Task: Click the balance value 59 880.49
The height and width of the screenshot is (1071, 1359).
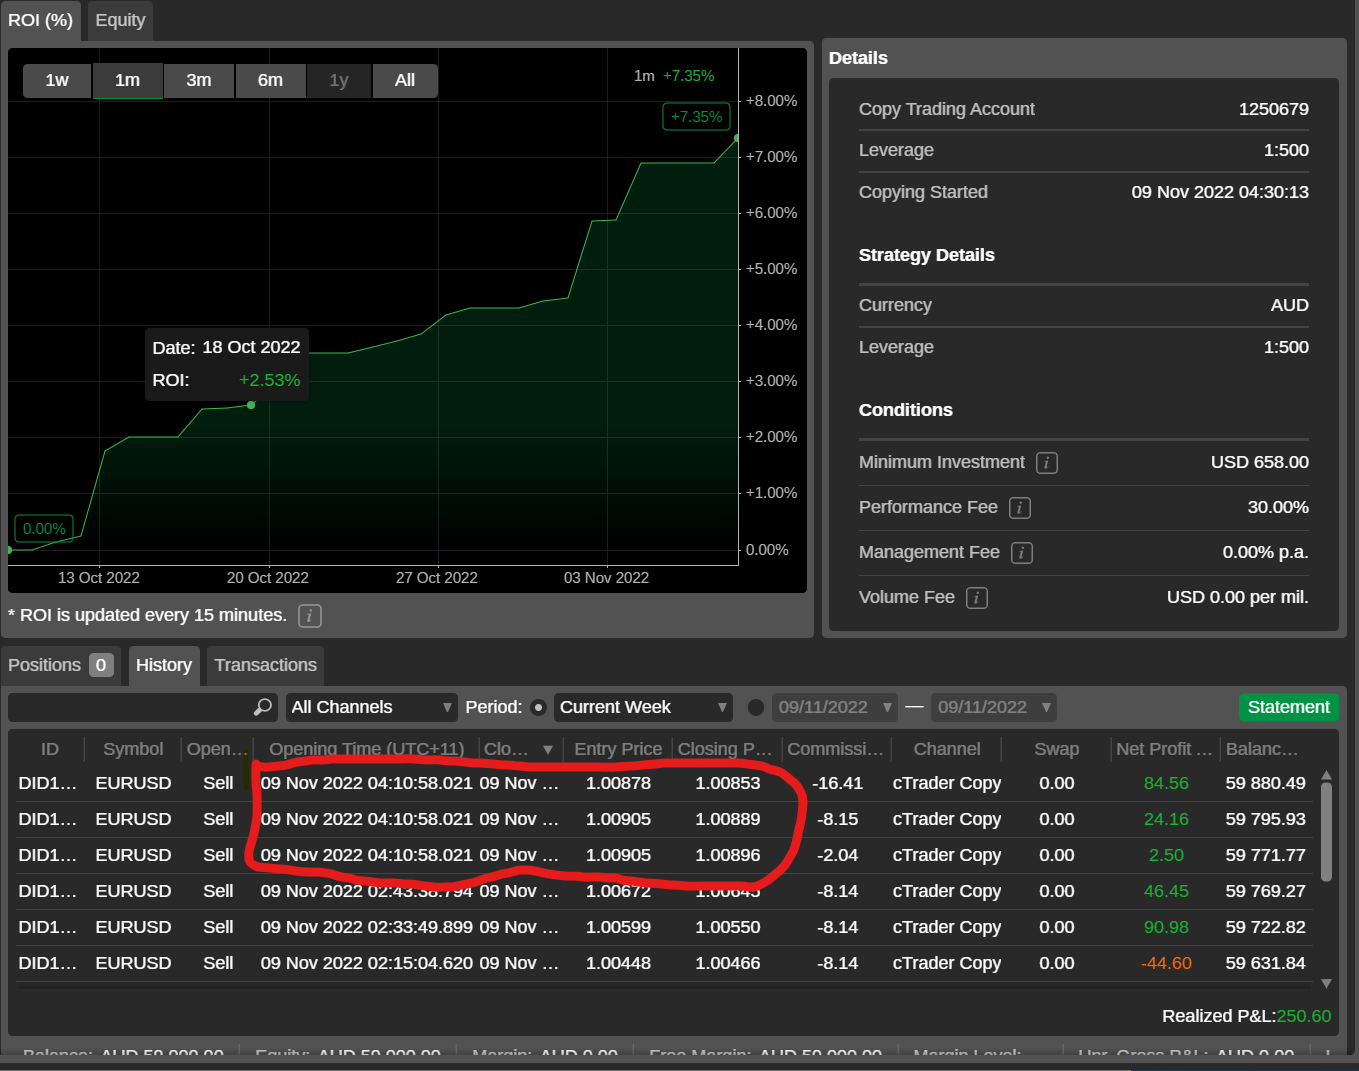Action: pos(1265,784)
